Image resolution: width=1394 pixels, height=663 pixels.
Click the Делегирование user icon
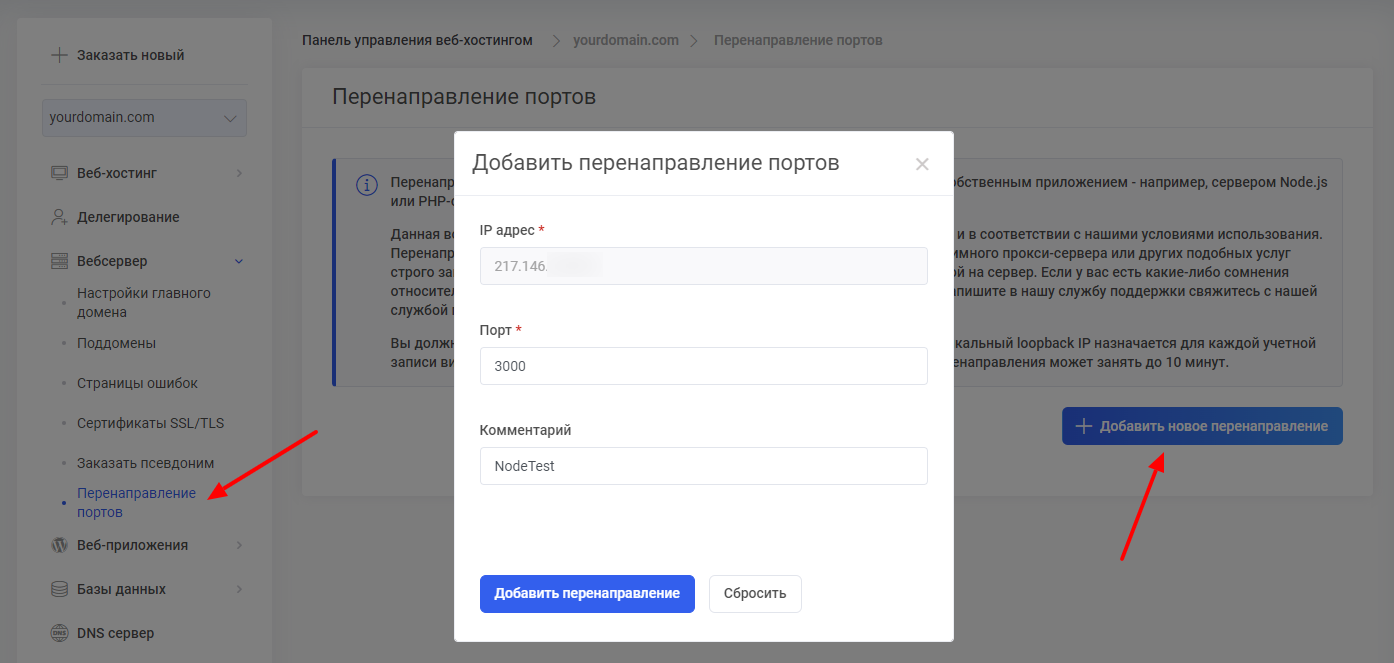[59, 217]
